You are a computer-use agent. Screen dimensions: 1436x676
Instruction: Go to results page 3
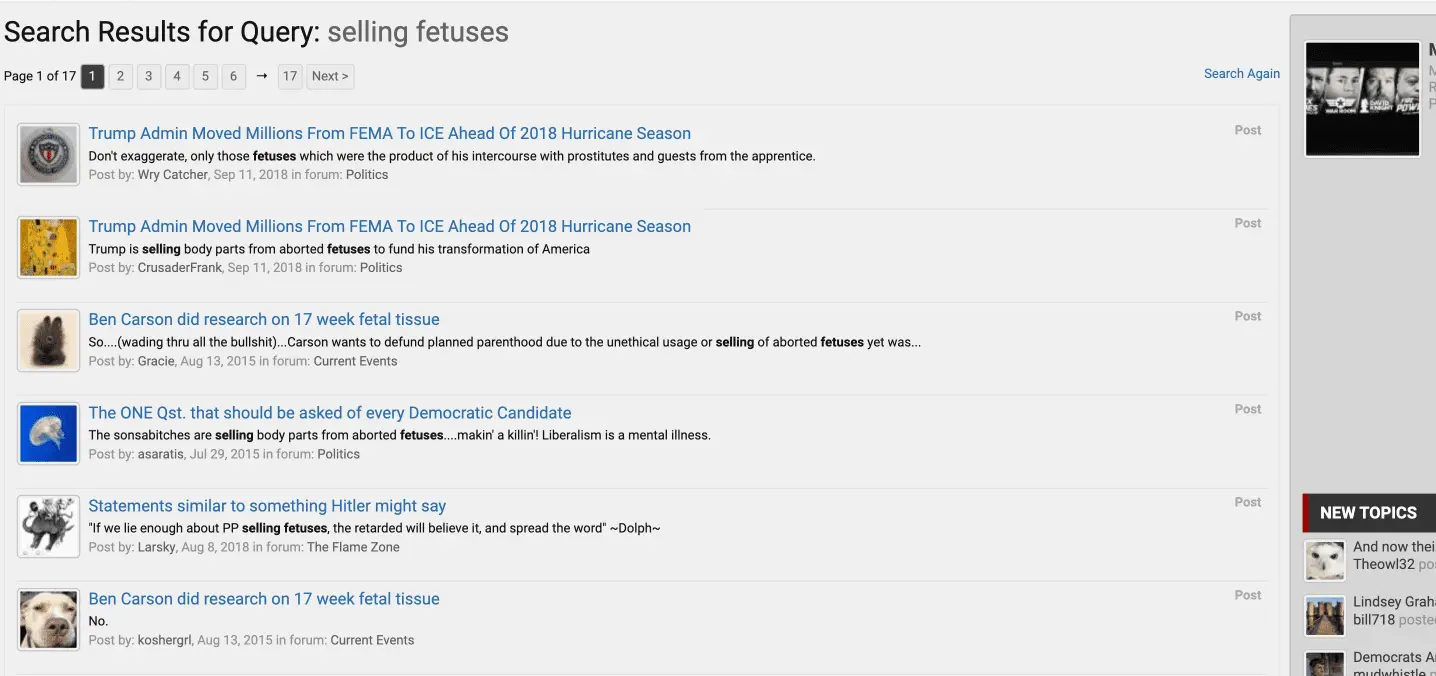point(148,76)
